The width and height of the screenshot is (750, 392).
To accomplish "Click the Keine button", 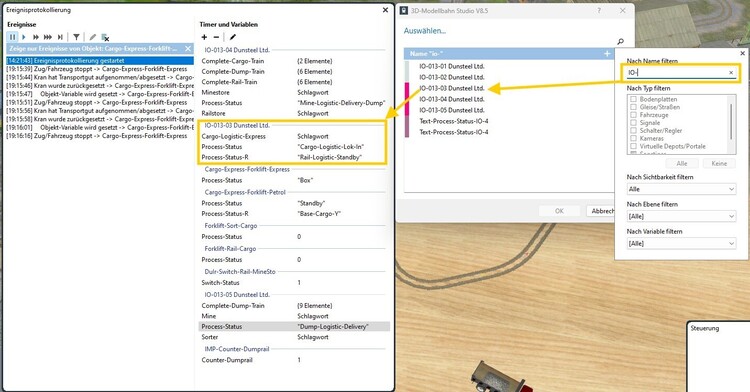I will point(719,163).
